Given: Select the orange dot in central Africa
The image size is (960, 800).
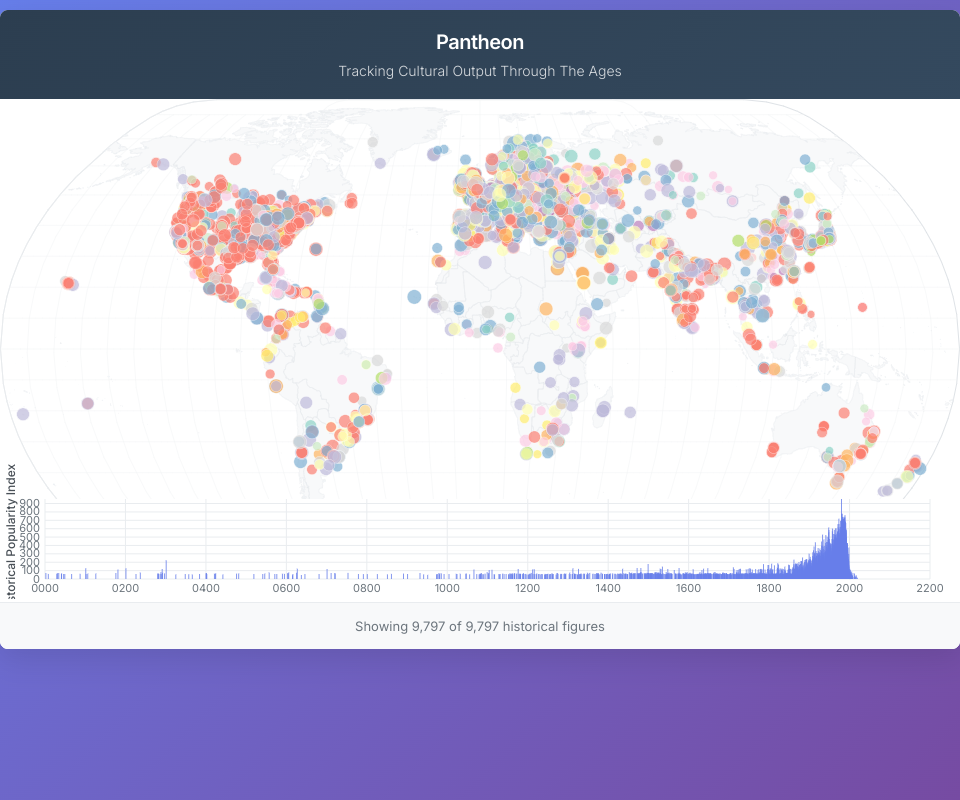Looking at the screenshot, I should click(x=546, y=309).
